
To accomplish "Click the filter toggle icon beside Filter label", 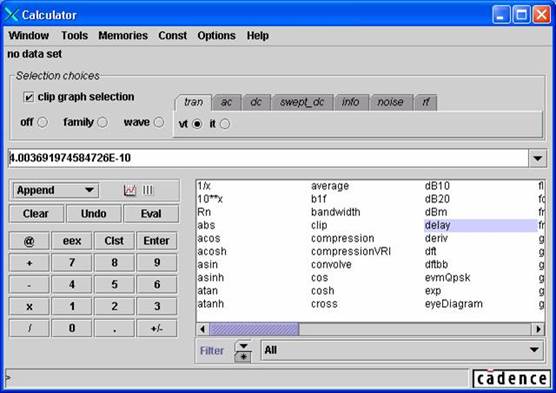I will tap(243, 351).
